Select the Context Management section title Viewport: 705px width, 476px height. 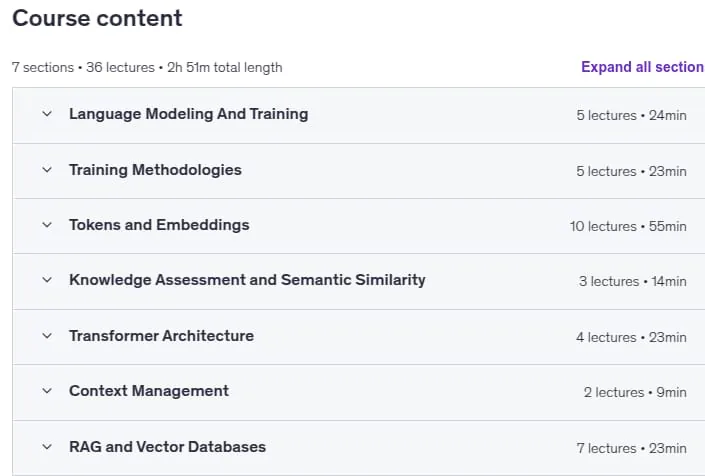[149, 391]
